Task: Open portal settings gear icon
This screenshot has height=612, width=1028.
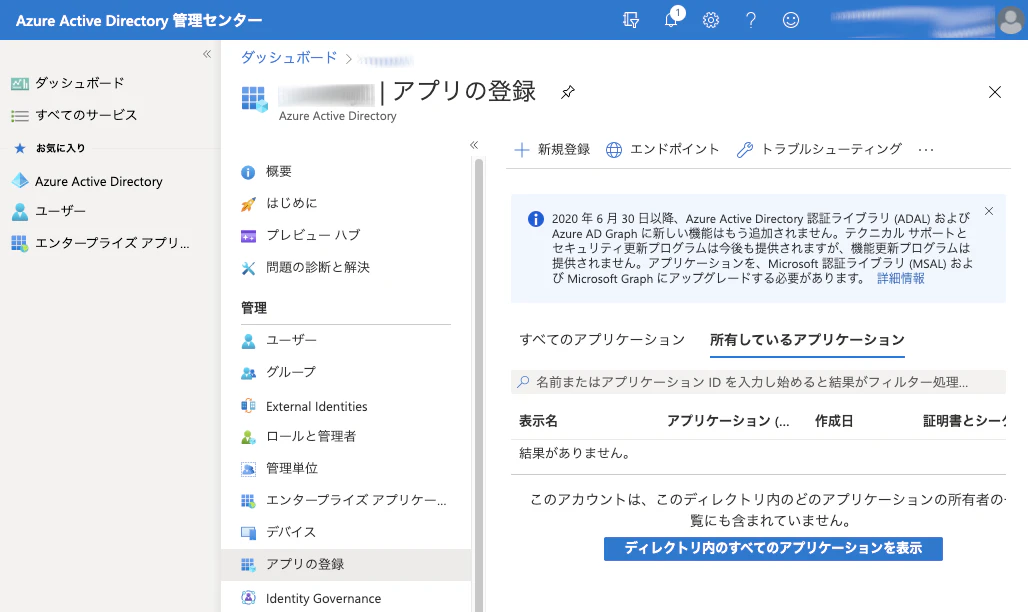Action: point(711,20)
